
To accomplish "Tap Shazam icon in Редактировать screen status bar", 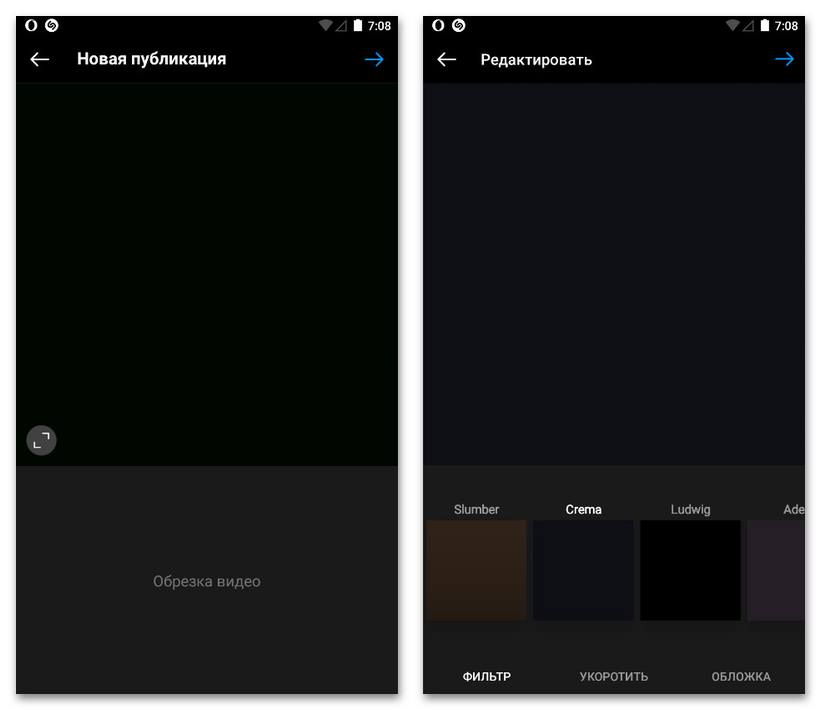I will [458, 25].
